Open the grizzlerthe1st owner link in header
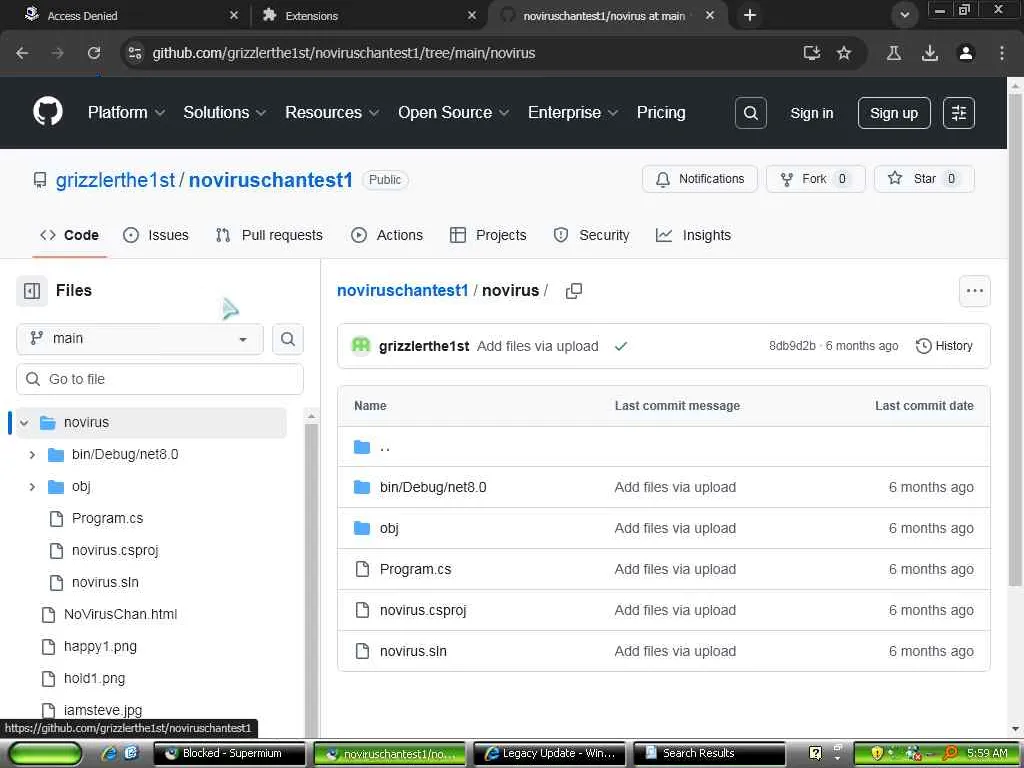Viewport: 1024px width, 768px height. coord(115,180)
